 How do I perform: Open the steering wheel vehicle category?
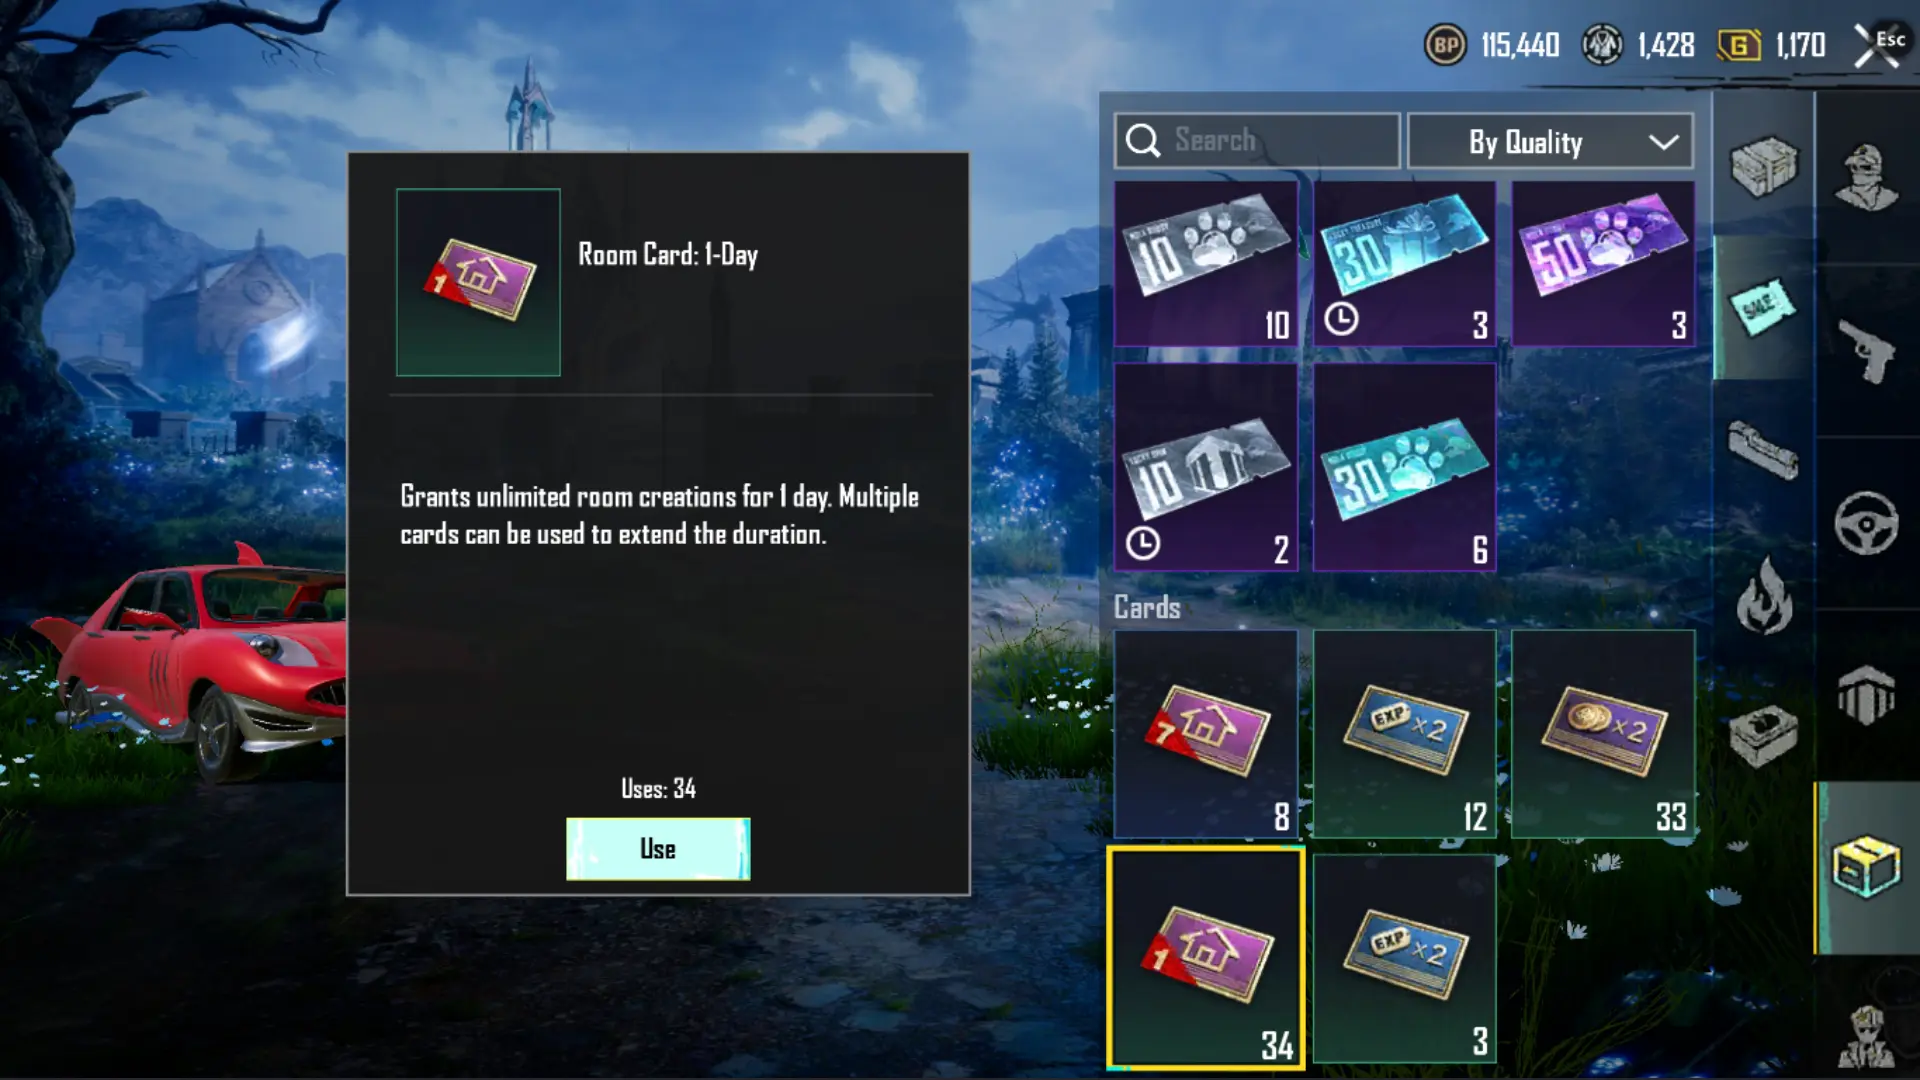coord(1866,523)
